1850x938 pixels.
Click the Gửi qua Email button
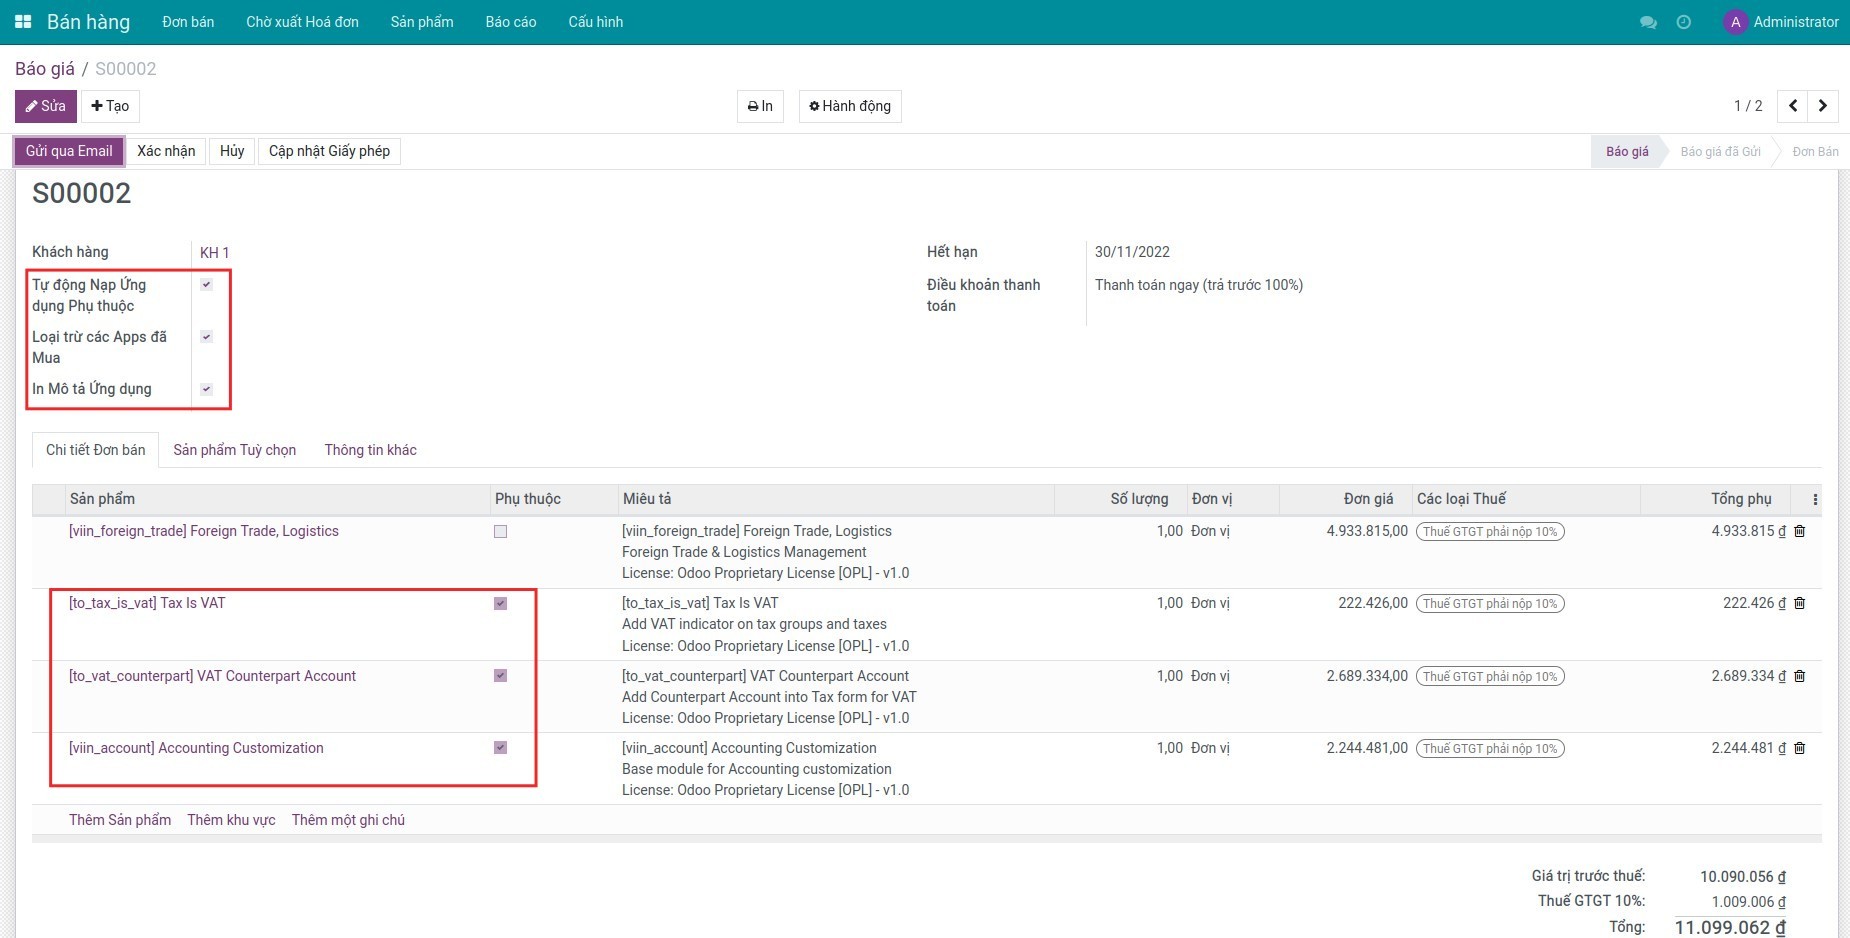click(x=69, y=151)
